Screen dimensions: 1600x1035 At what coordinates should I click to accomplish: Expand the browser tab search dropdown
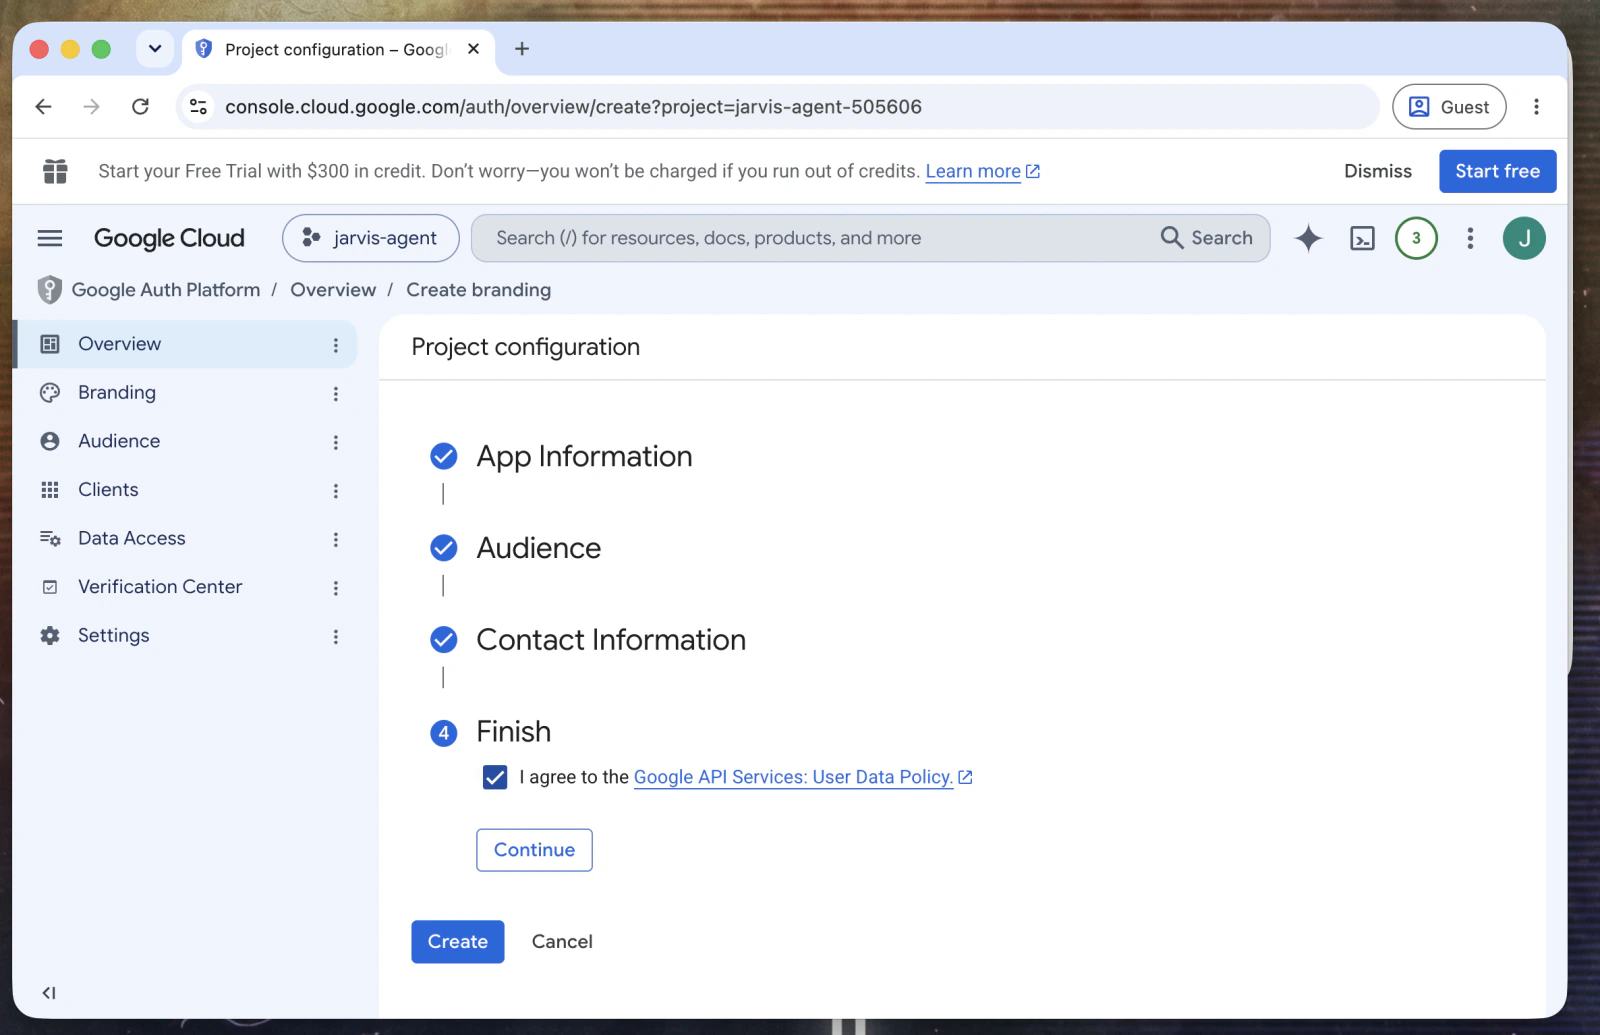155,49
